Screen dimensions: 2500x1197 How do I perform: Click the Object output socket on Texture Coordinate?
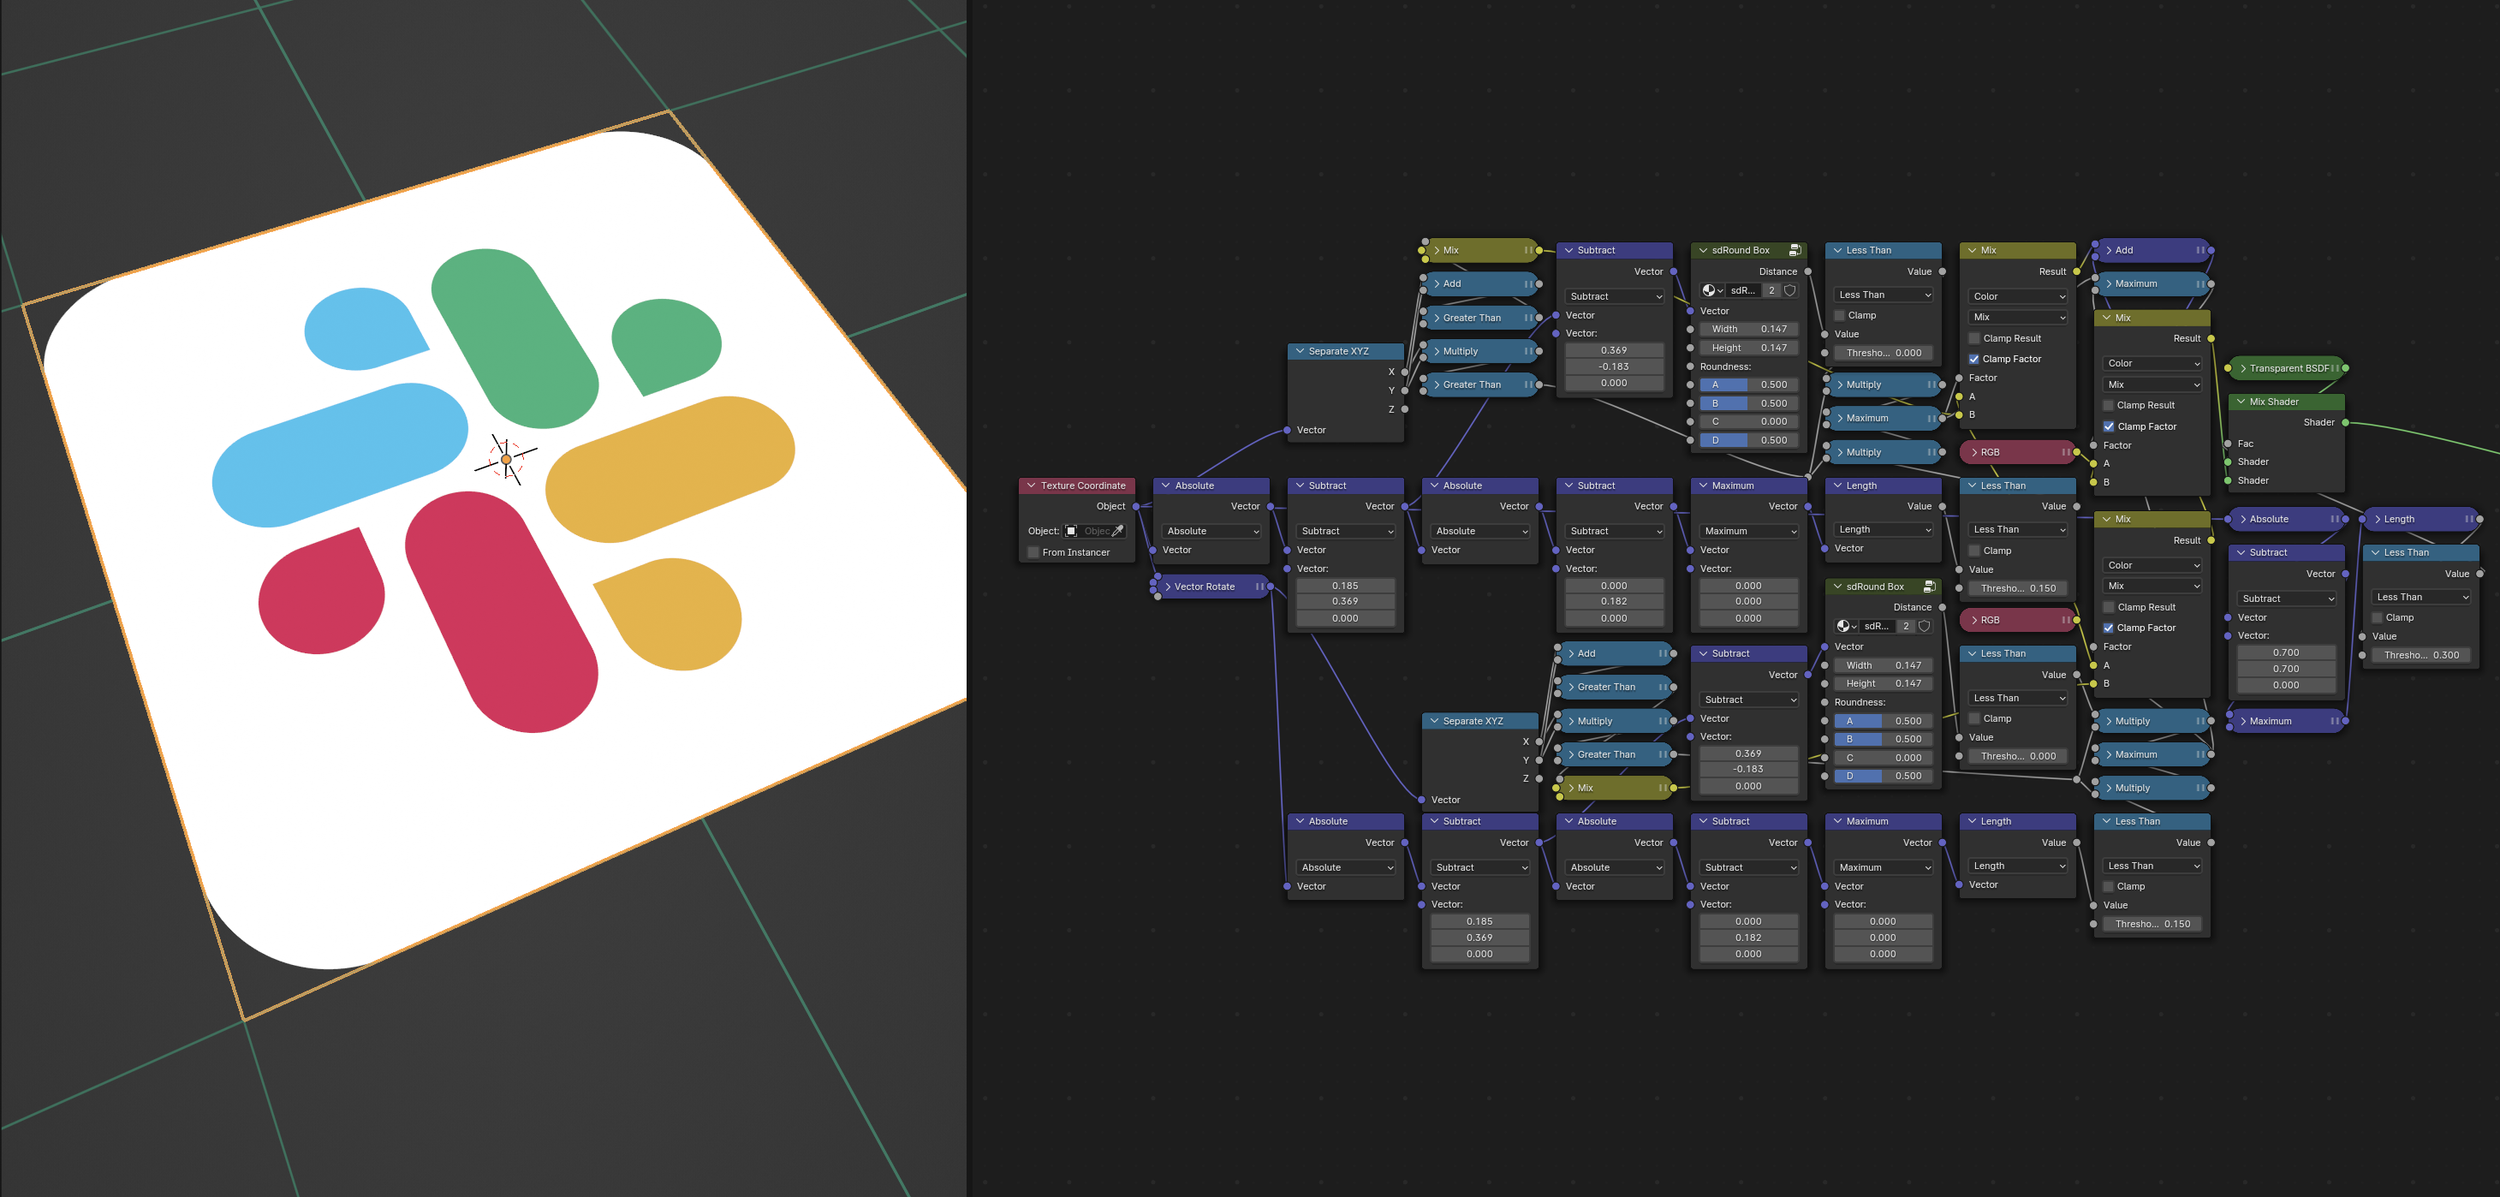1136,506
